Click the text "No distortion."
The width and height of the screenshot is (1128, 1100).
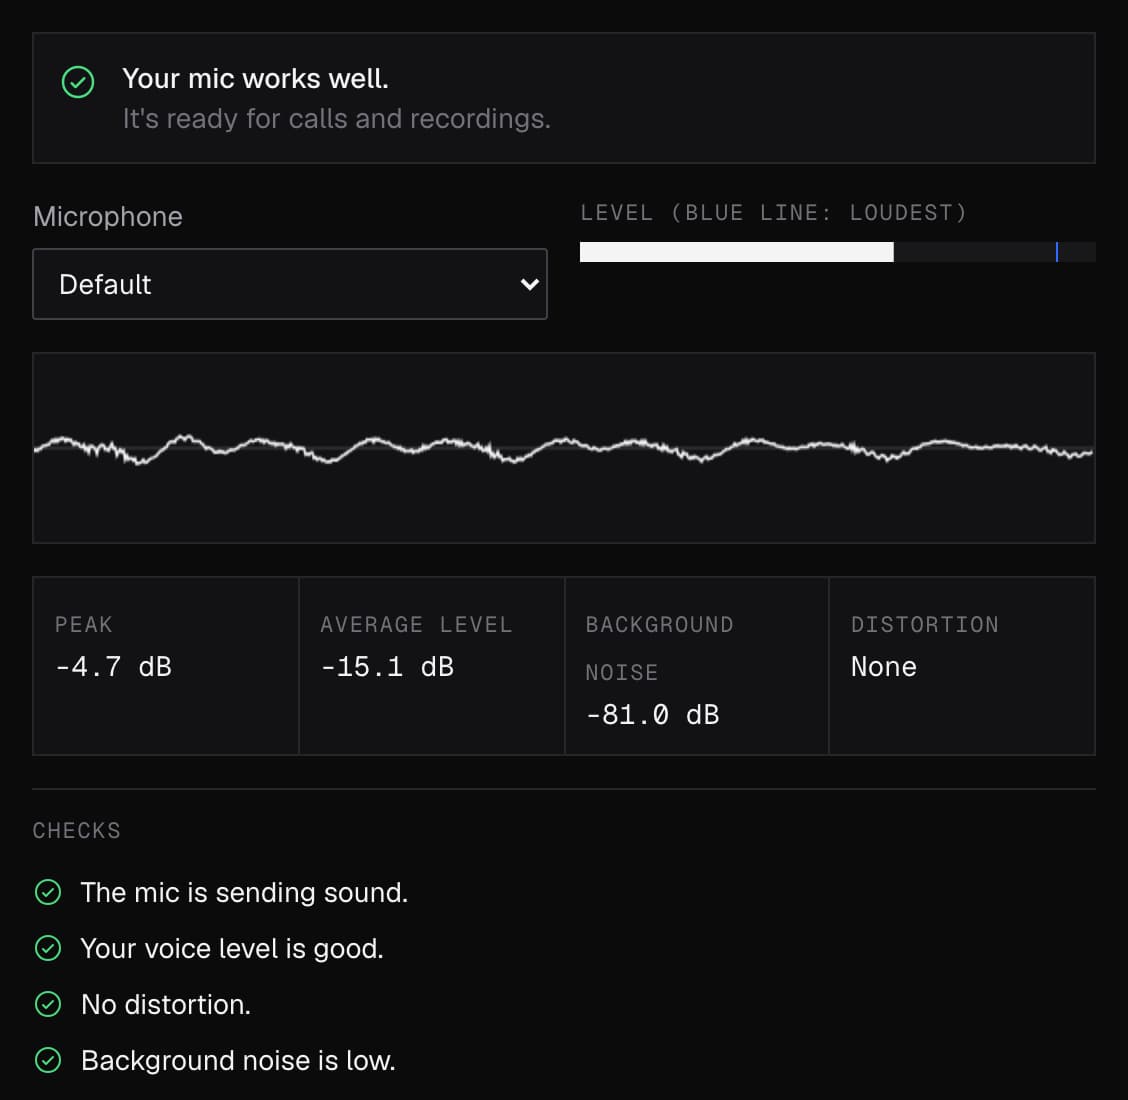(166, 1004)
